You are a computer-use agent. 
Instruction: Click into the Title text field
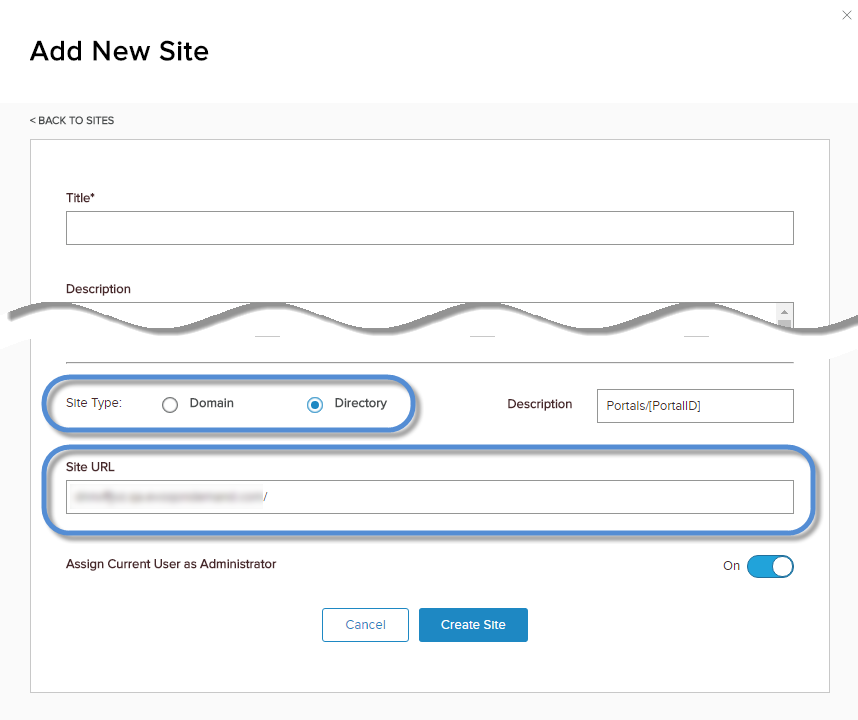tap(429, 228)
